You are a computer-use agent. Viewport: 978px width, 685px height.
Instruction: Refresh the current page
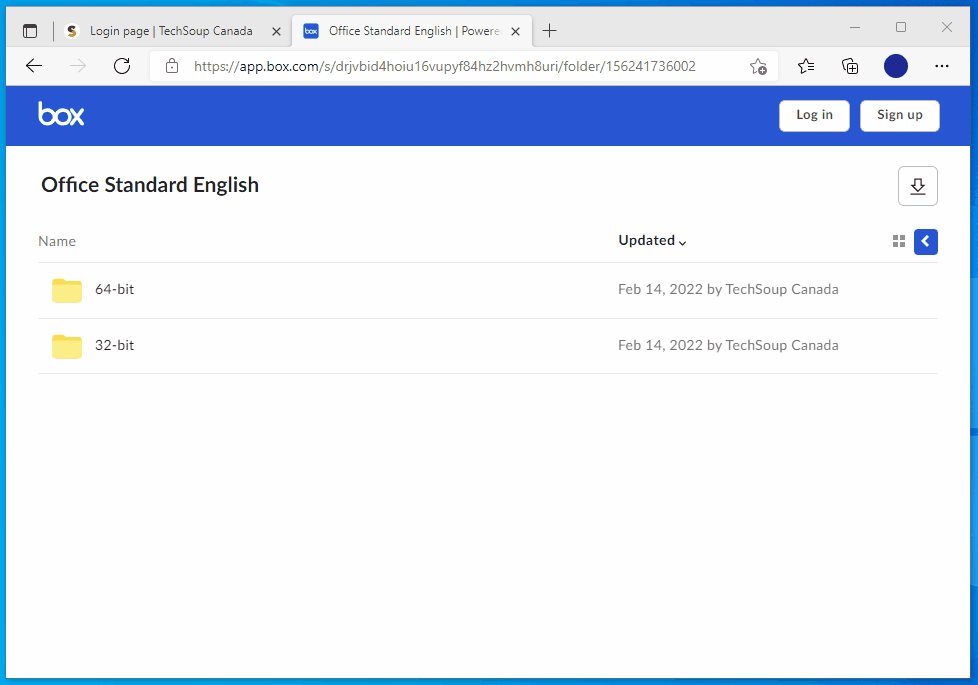(x=122, y=66)
